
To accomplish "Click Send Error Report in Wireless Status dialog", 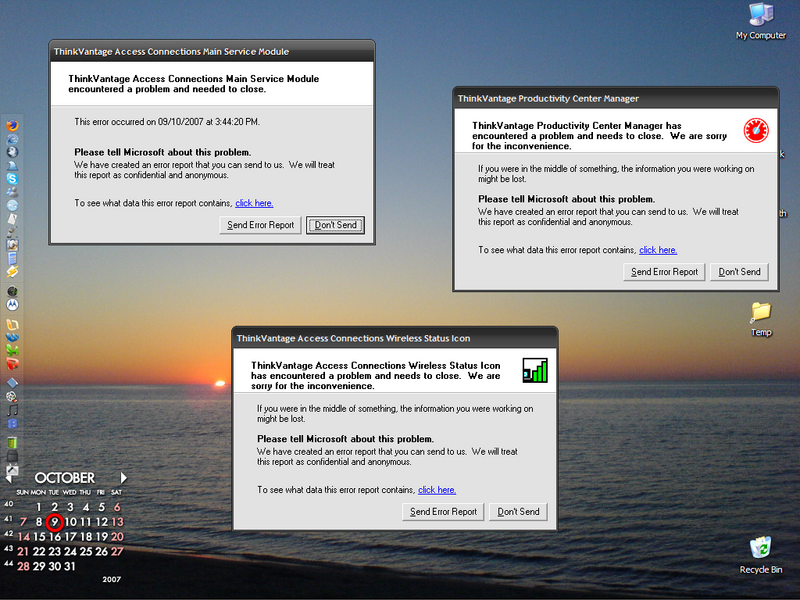I will coord(443,512).
